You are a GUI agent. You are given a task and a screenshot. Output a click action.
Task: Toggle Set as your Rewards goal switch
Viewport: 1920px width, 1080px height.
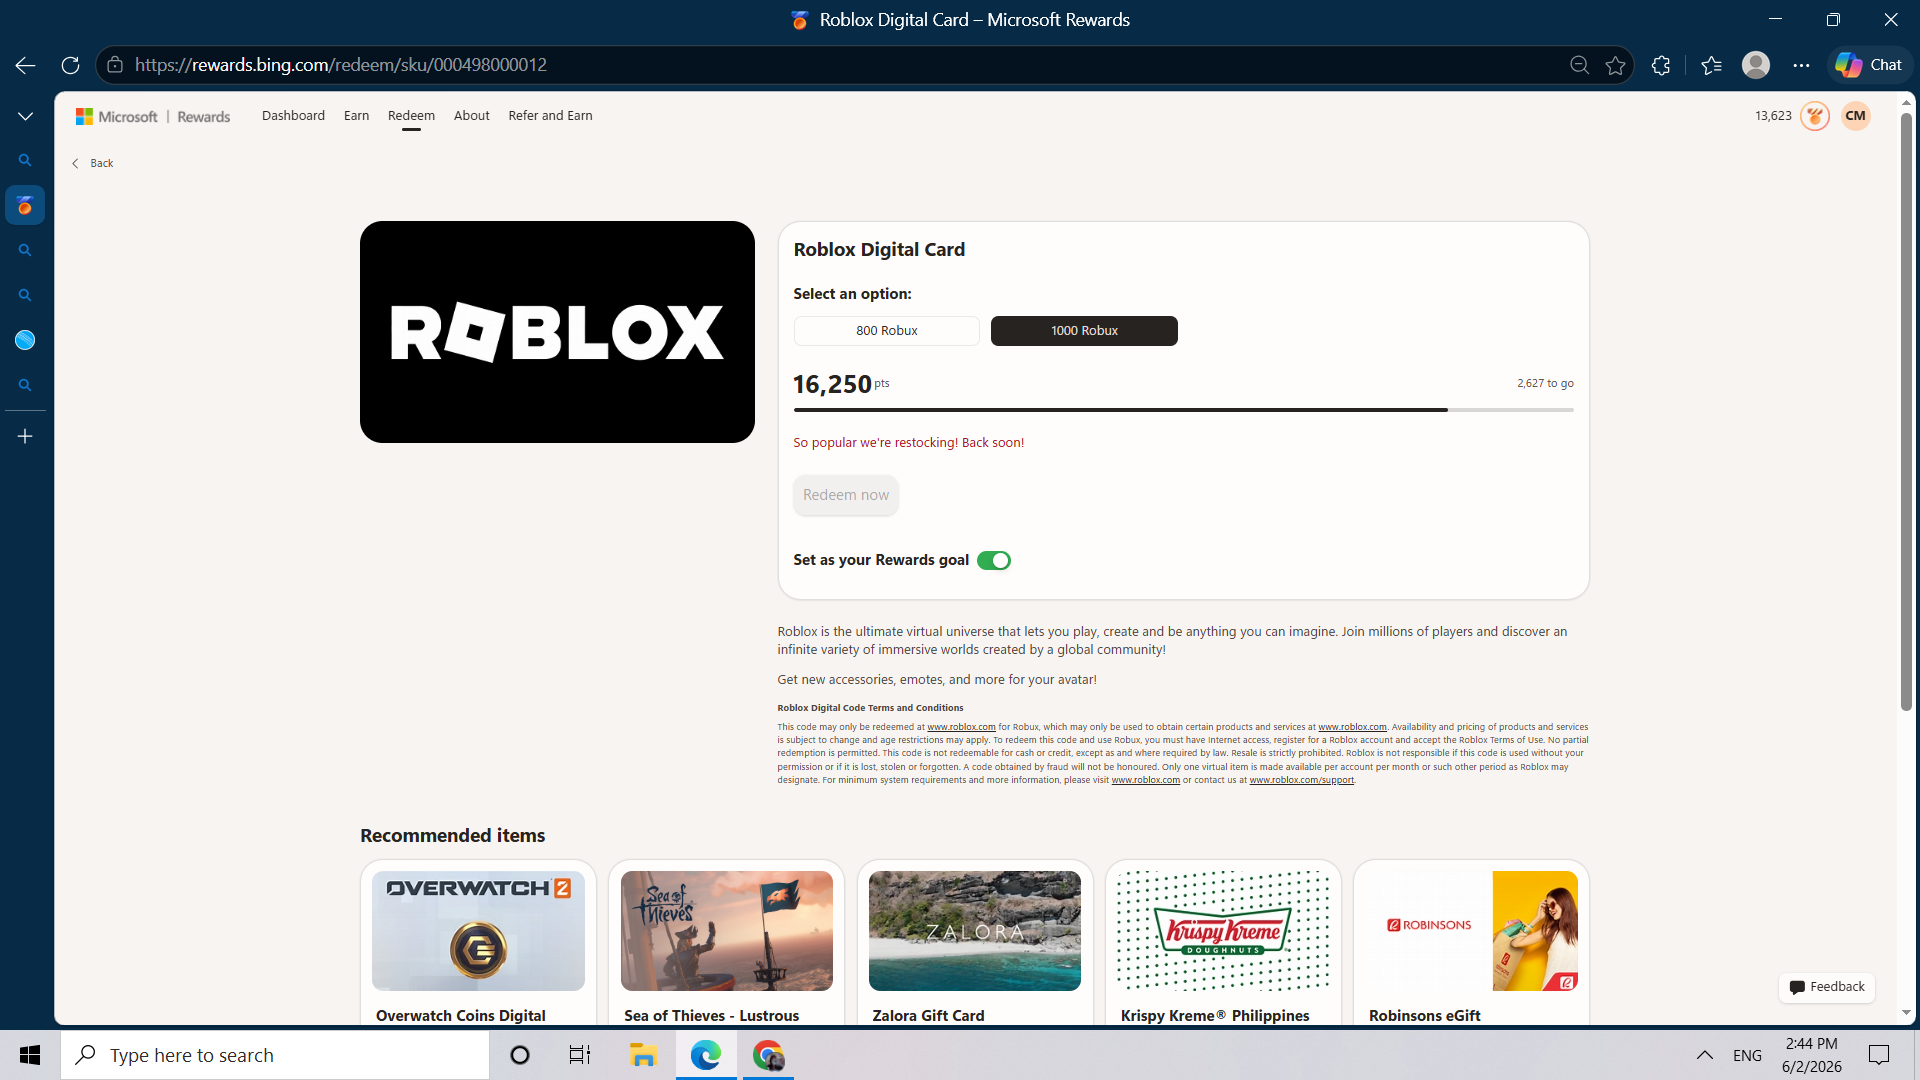pos(994,560)
